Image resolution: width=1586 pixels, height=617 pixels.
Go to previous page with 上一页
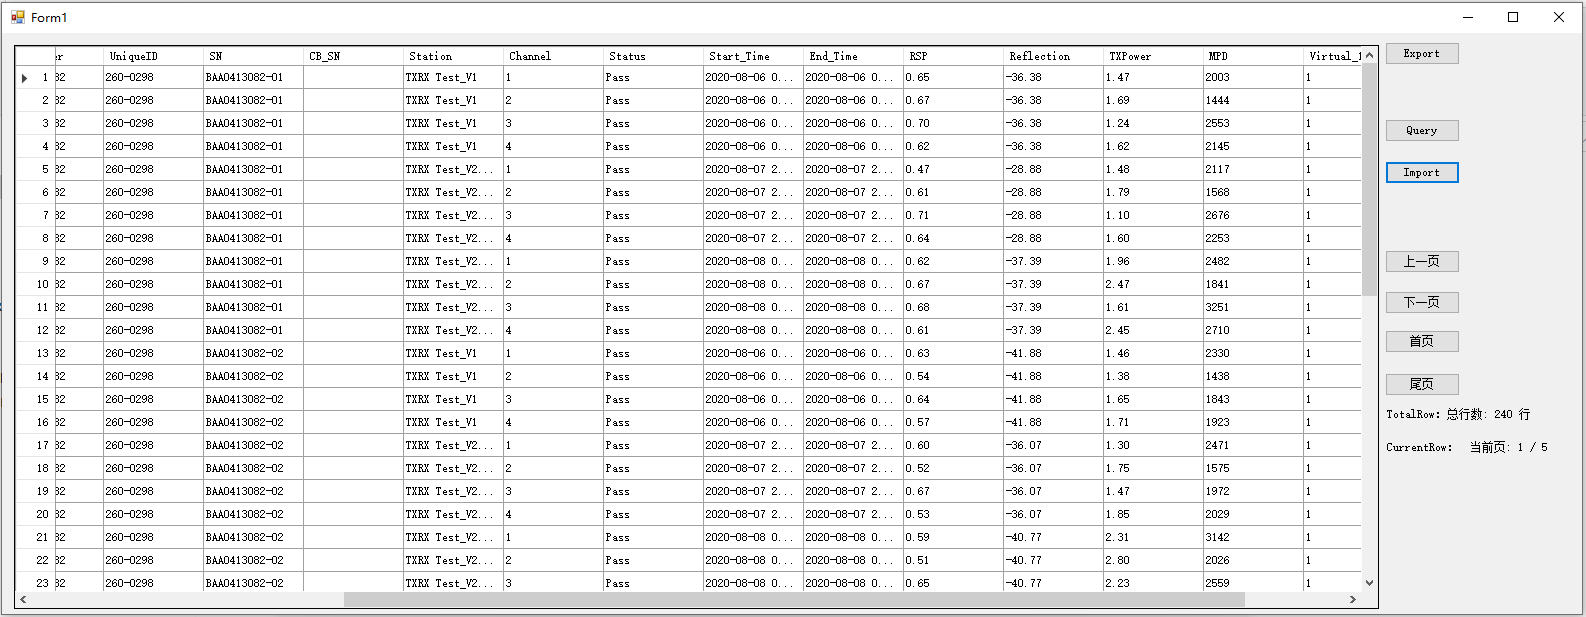point(1422,262)
